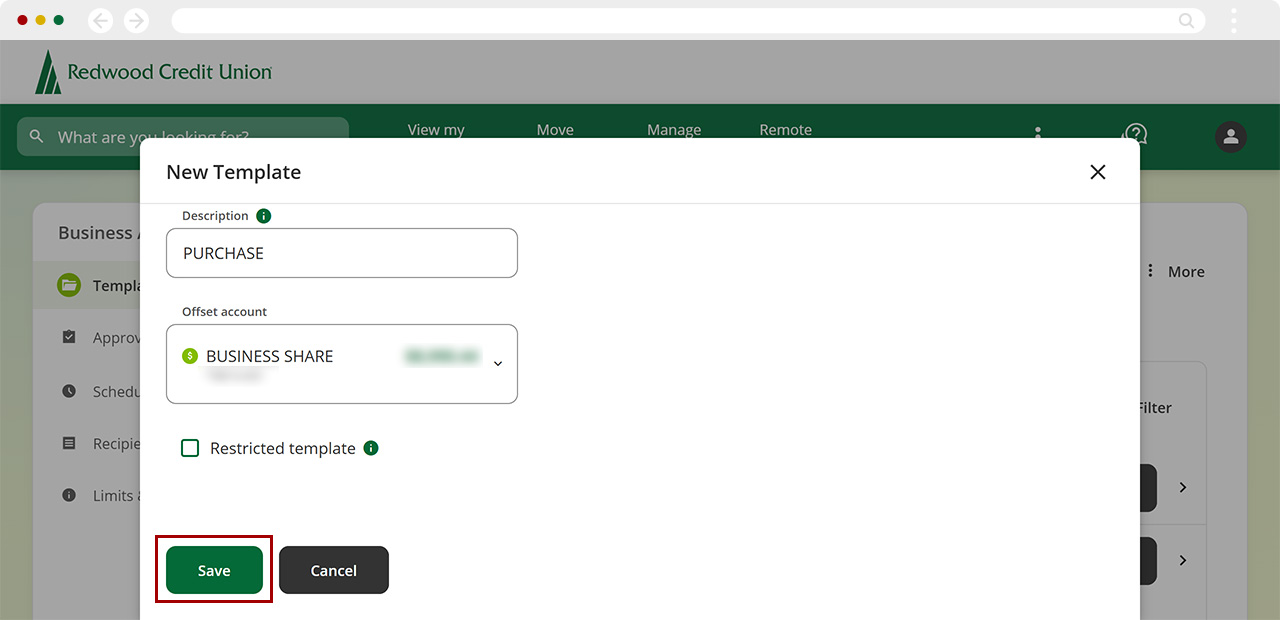Open the Move menu

tap(555, 130)
